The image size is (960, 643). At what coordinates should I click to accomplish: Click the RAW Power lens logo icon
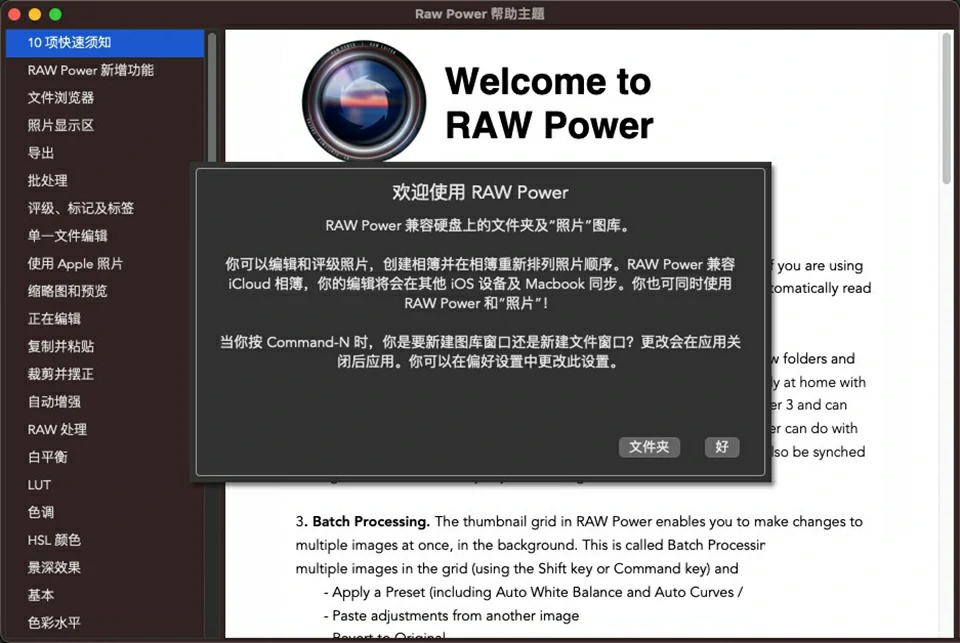(364, 102)
